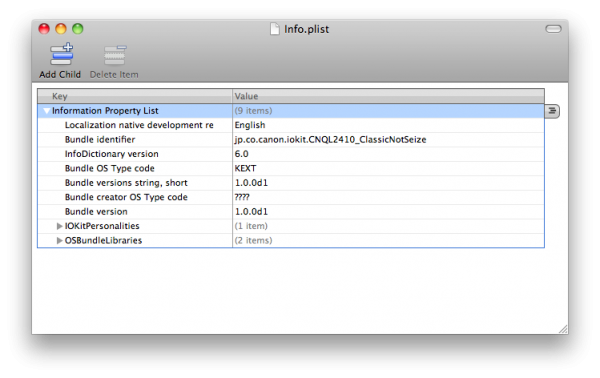The height and width of the screenshot is (378, 600).
Task: Collapse the Information Property List disclosure triangle
Action: point(46,111)
